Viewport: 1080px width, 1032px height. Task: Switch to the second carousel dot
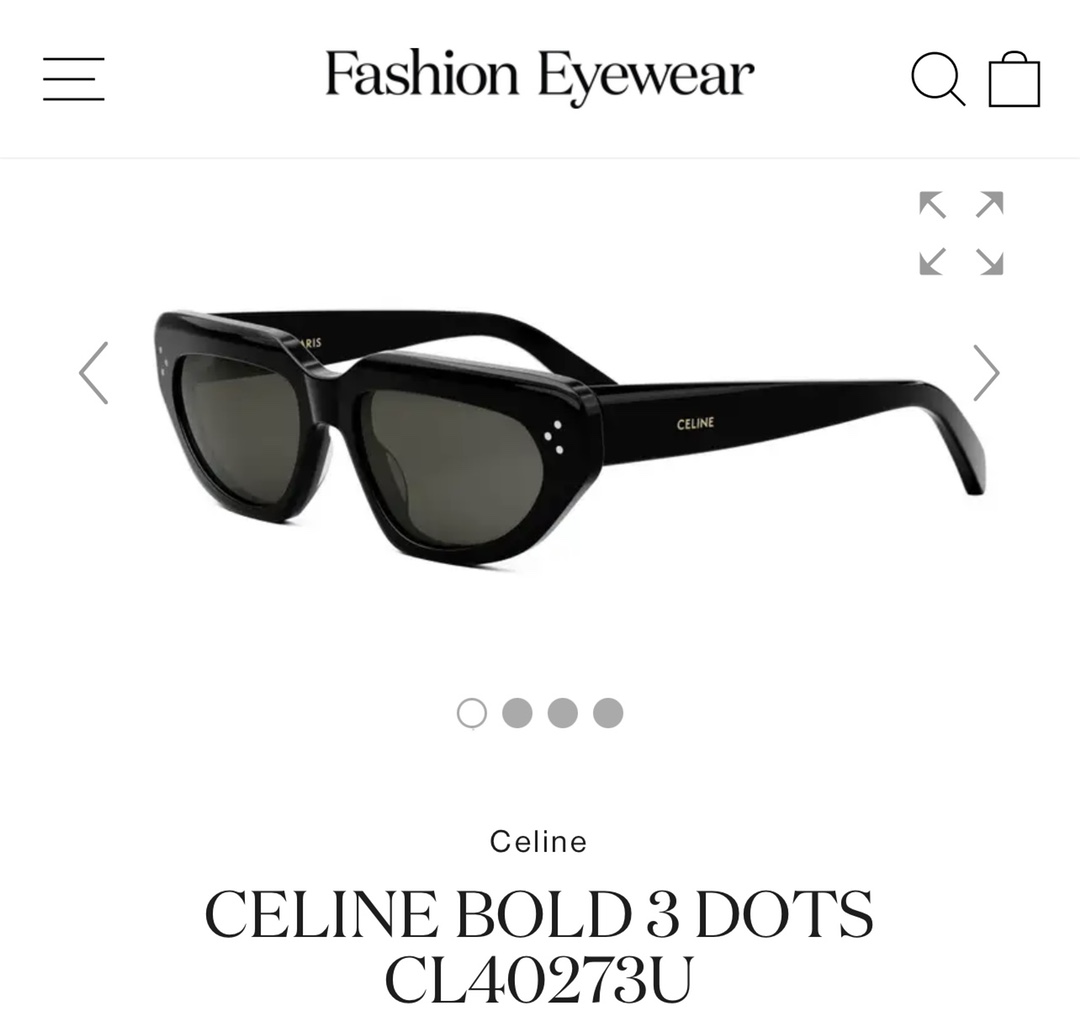(x=517, y=713)
